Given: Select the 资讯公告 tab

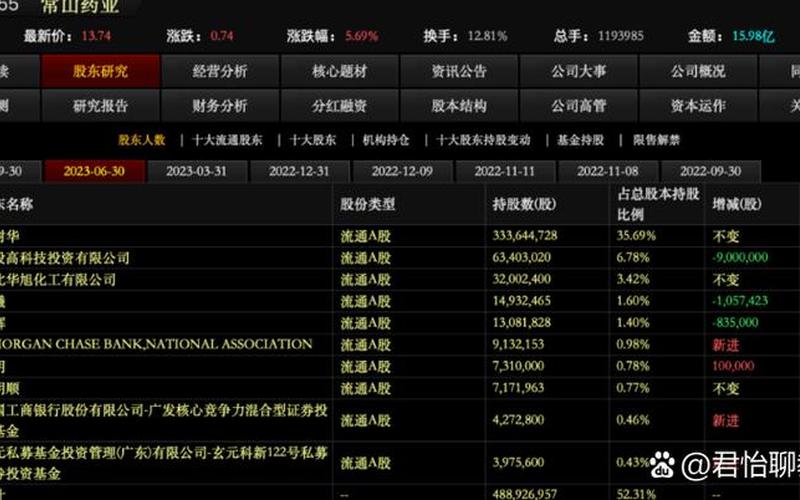Looking at the screenshot, I should [x=459, y=71].
